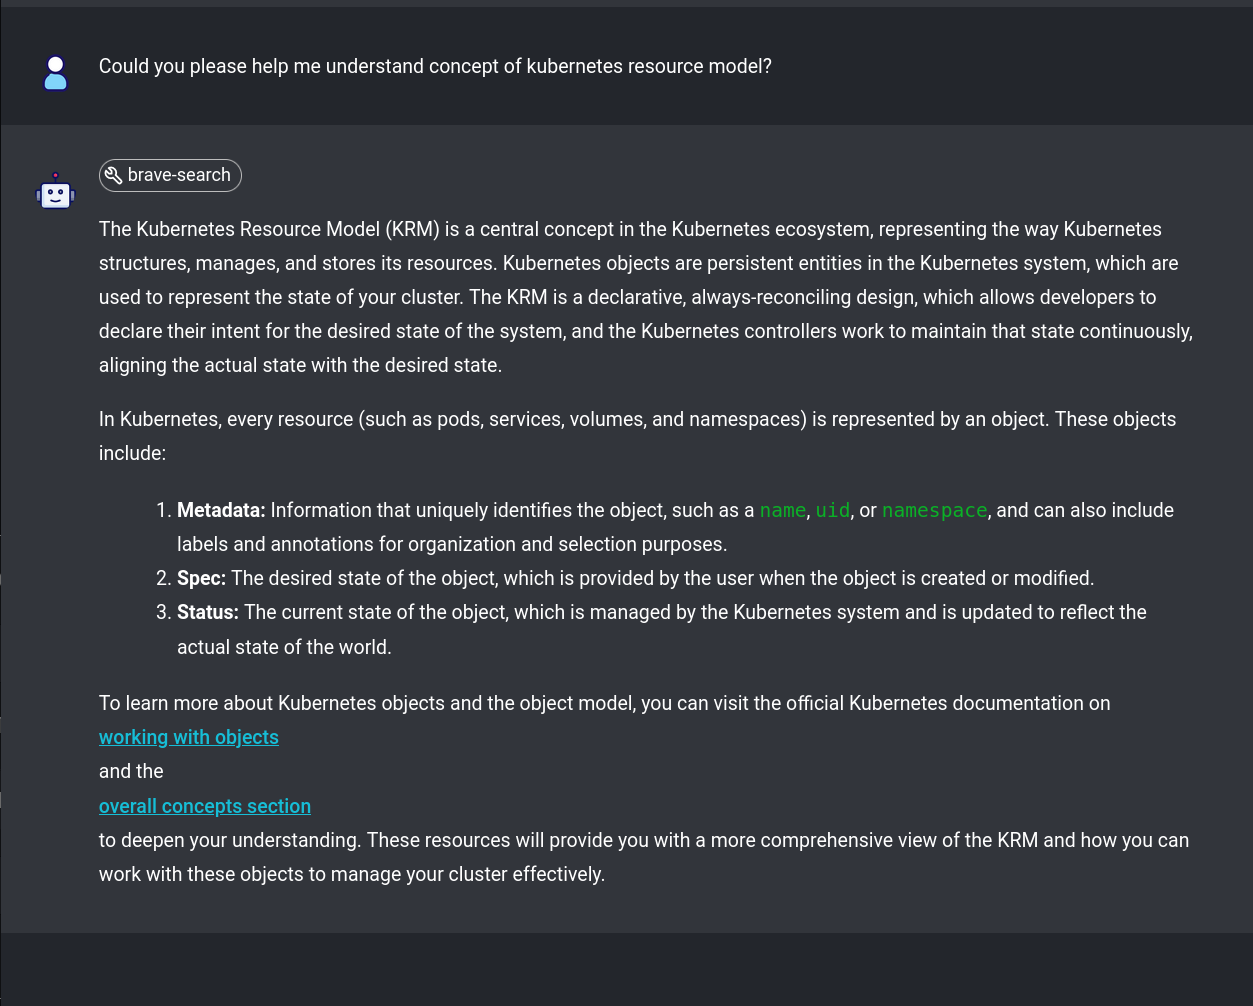Click the "and the" text between links
The height and width of the screenshot is (1006, 1253).
131,771
